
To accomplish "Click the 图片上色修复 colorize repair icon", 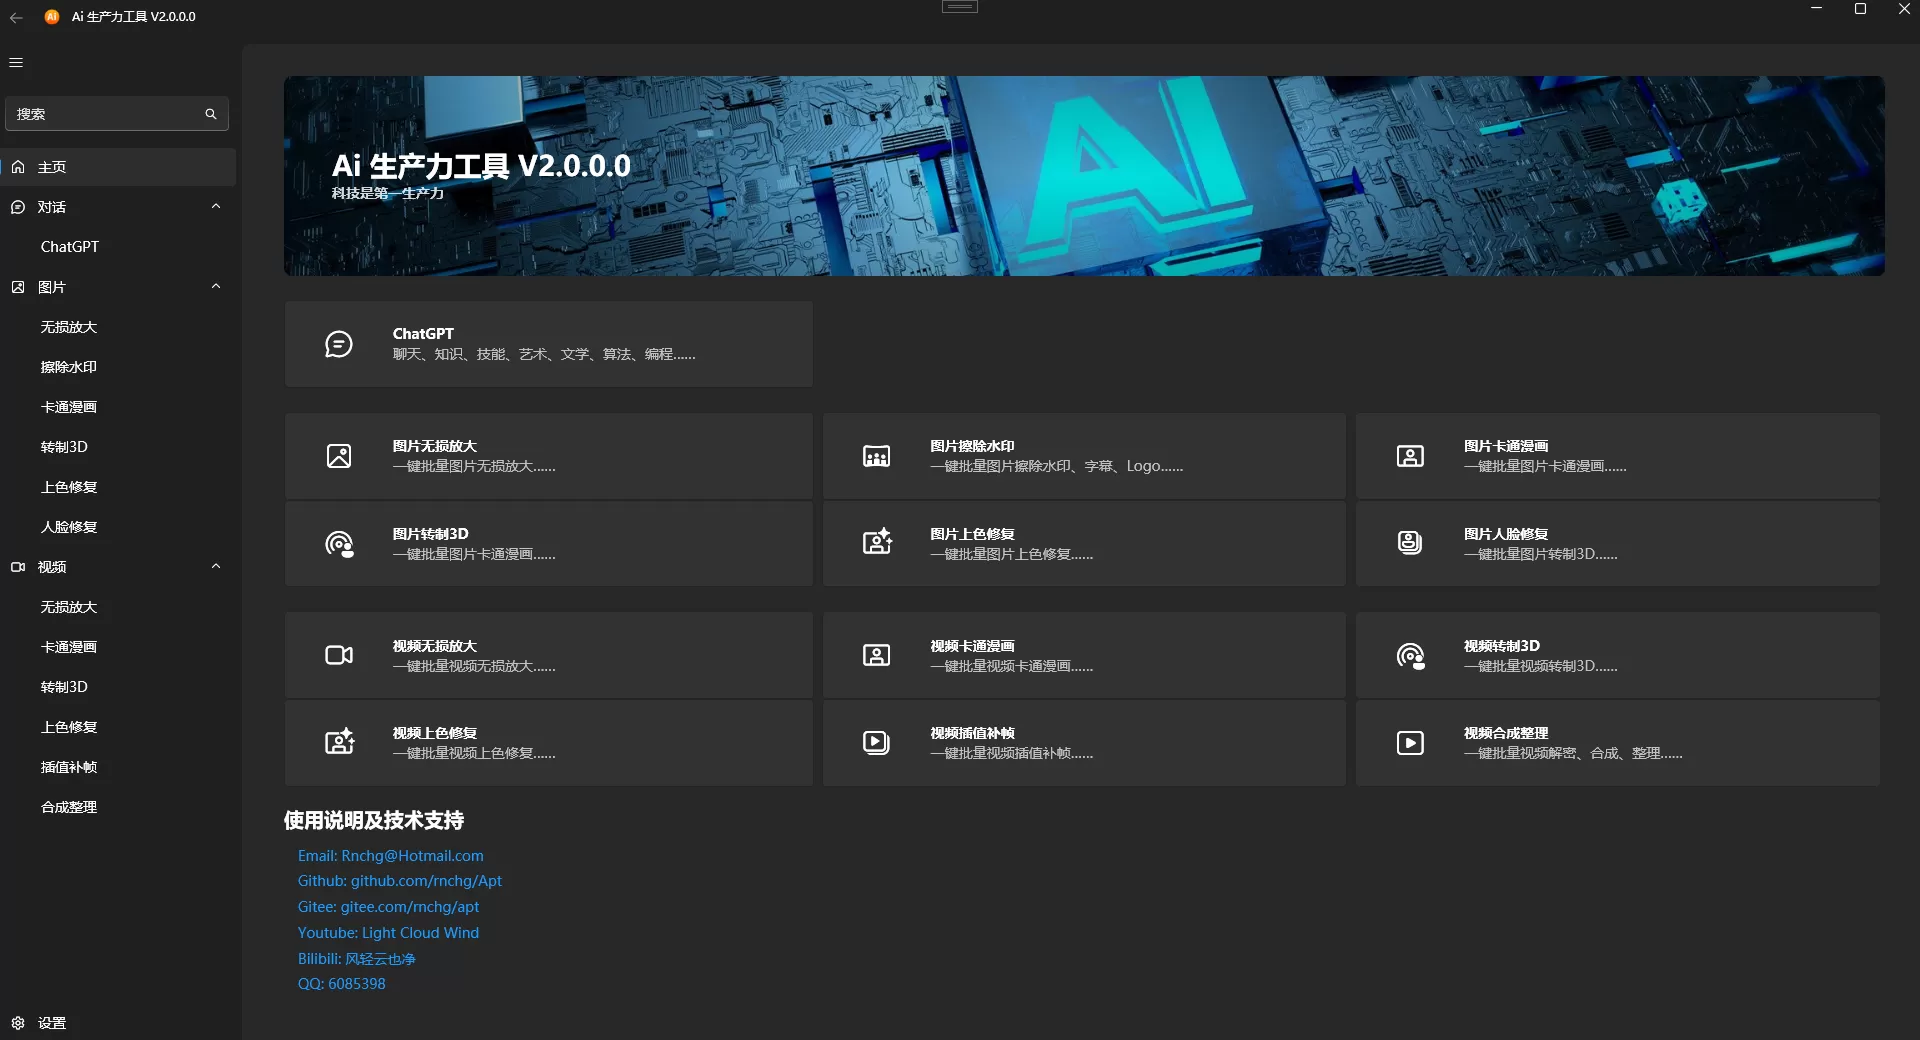I will click(875, 543).
